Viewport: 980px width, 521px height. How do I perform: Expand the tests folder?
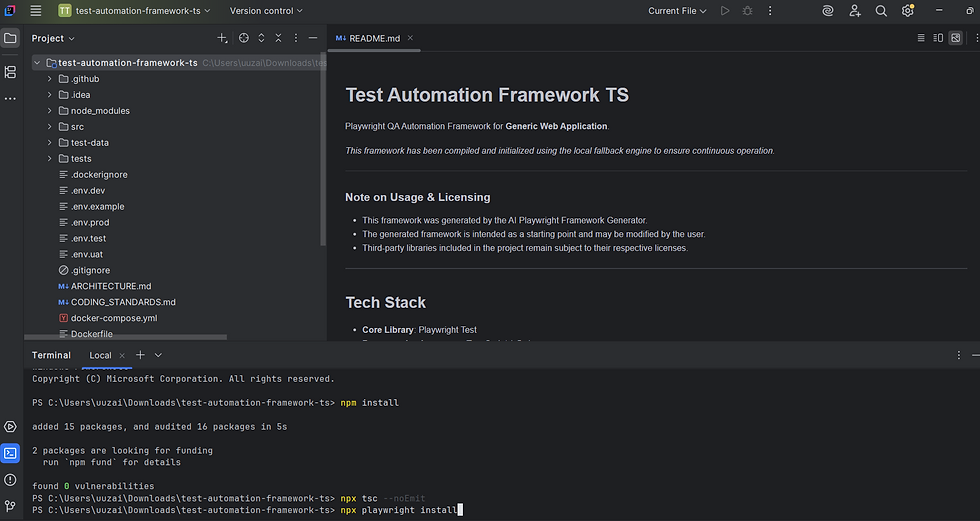49,159
